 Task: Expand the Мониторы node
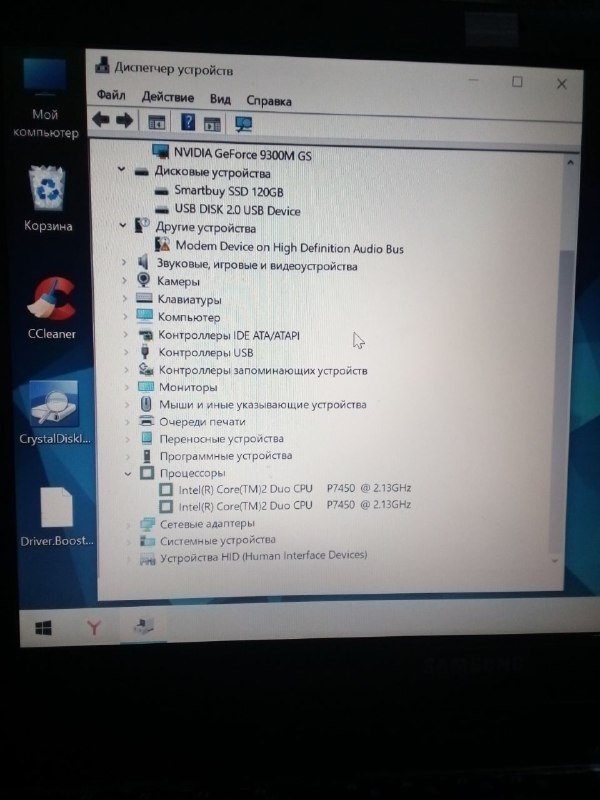[127, 387]
